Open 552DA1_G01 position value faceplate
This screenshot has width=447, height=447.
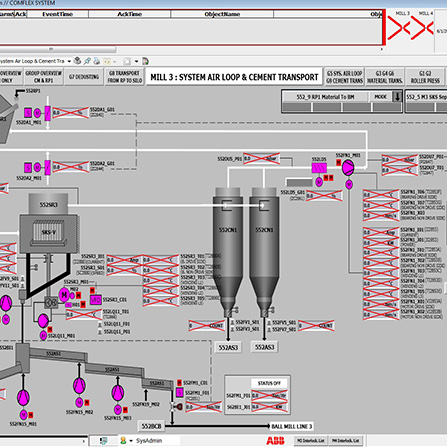70,113
